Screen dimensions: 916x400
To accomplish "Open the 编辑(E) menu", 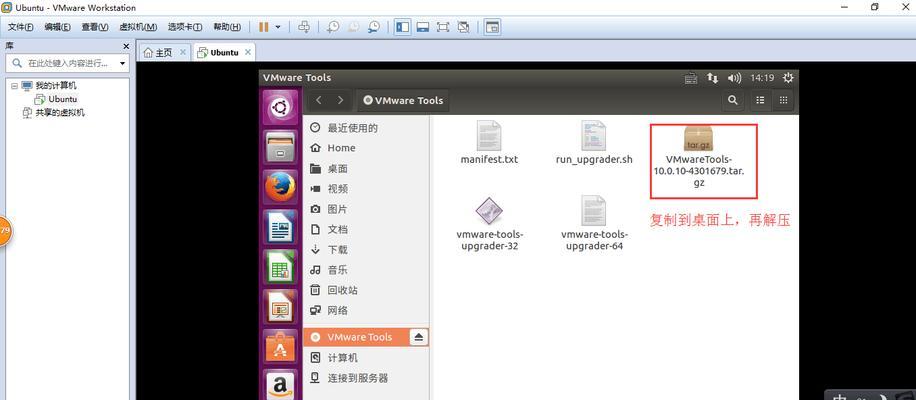I will point(57,27).
